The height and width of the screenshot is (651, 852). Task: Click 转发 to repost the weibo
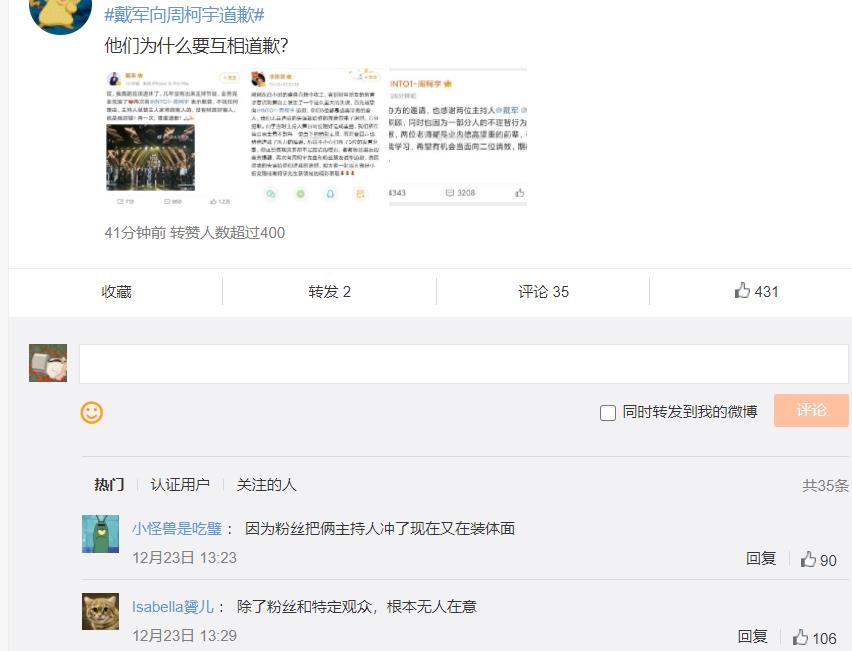[324, 290]
